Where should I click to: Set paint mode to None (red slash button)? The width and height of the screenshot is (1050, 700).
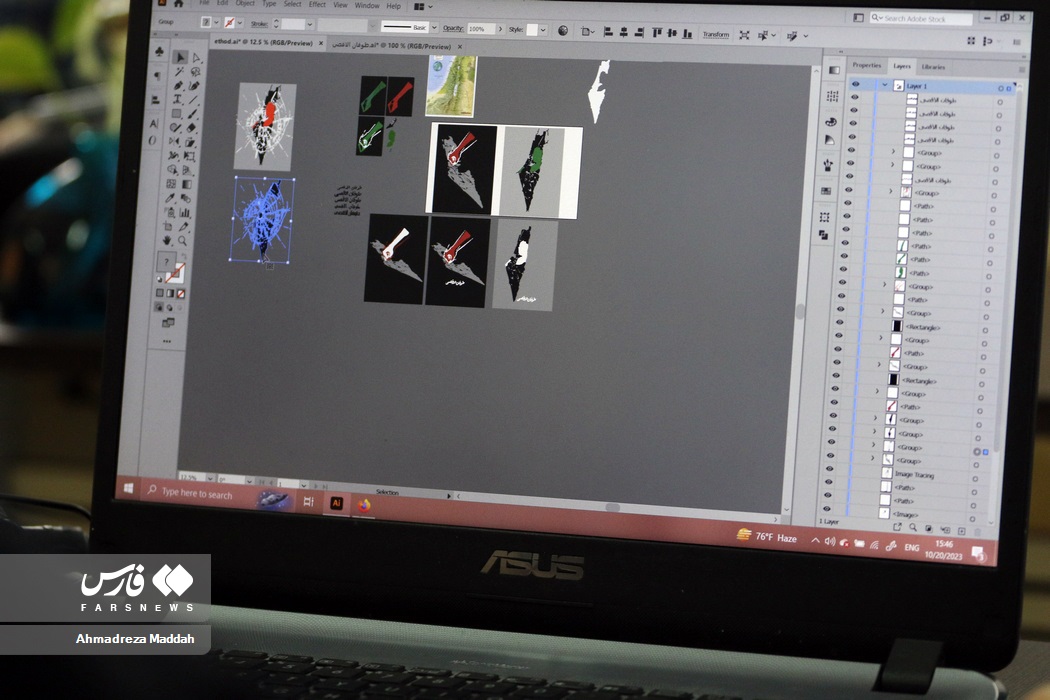(x=180, y=294)
